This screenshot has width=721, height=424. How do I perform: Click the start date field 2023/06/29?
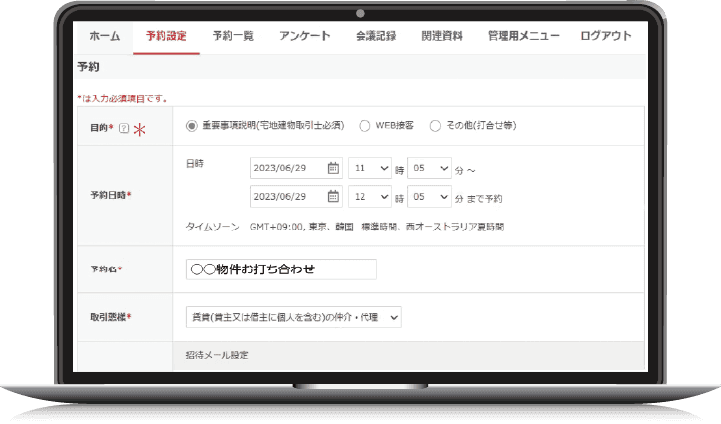click(x=286, y=168)
